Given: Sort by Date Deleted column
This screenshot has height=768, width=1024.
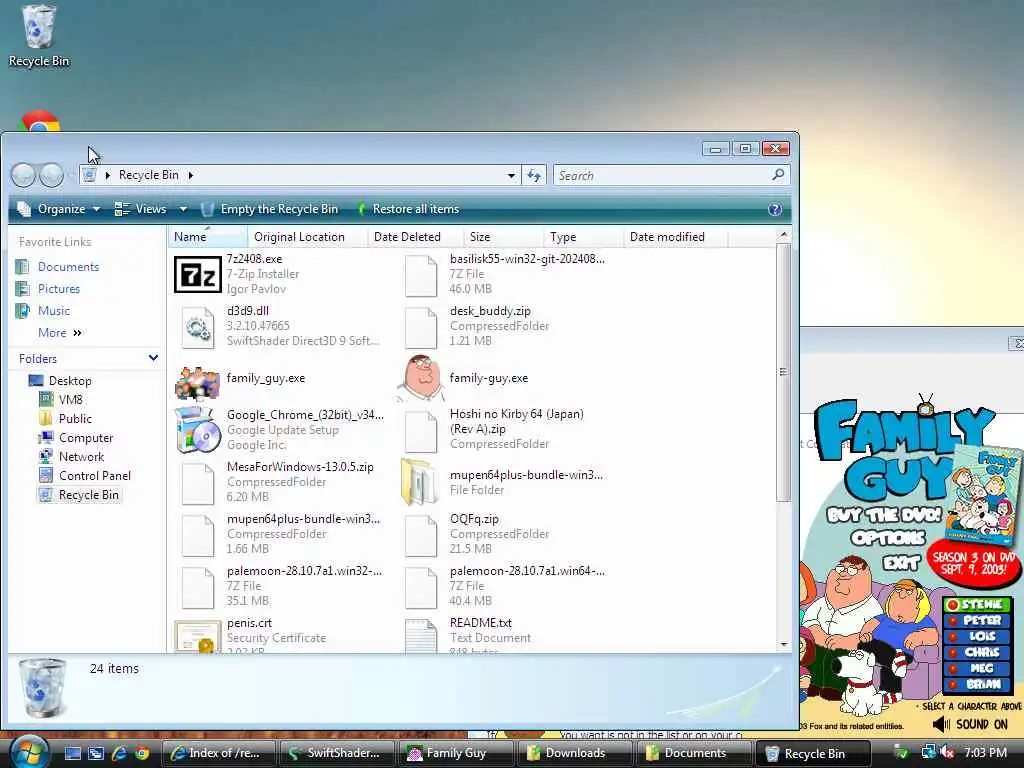Looking at the screenshot, I should point(415,236).
